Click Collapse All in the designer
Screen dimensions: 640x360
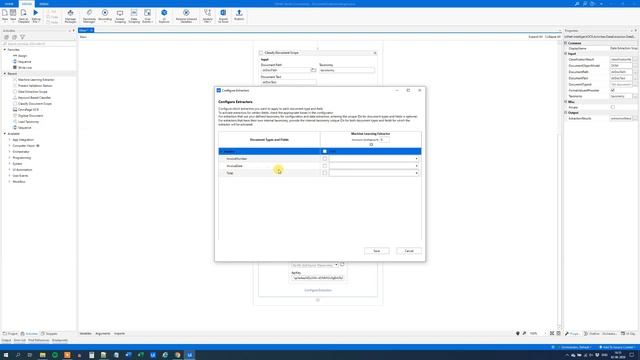[x=553, y=37]
